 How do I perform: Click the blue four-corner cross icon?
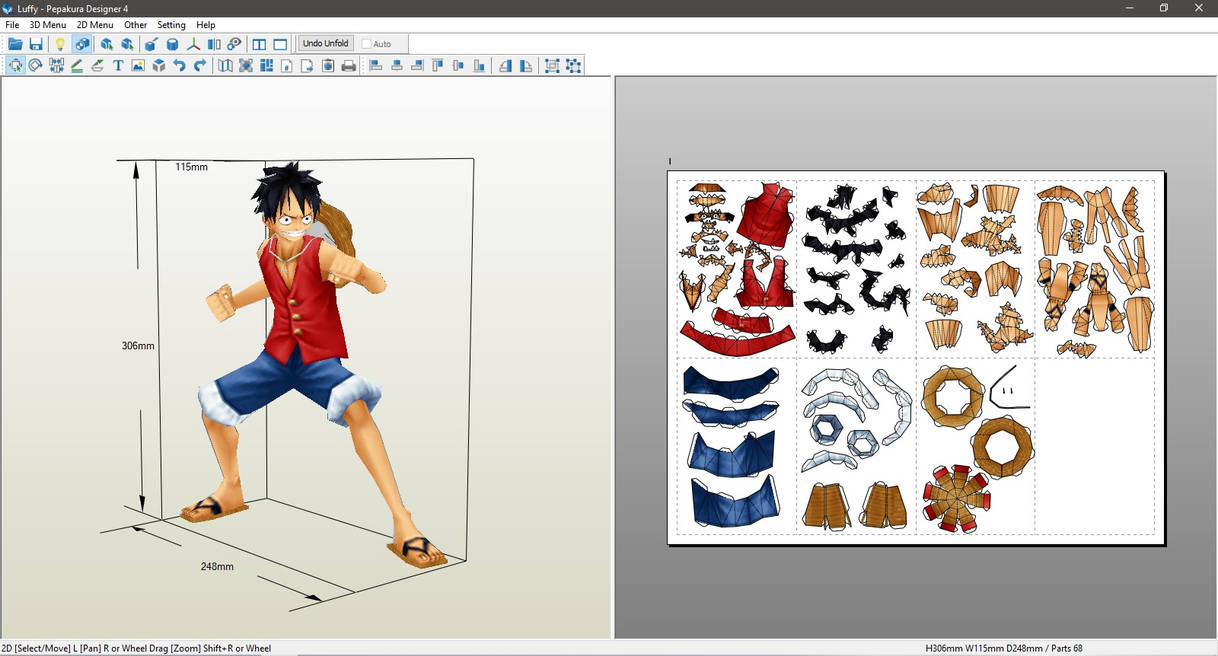(246, 66)
